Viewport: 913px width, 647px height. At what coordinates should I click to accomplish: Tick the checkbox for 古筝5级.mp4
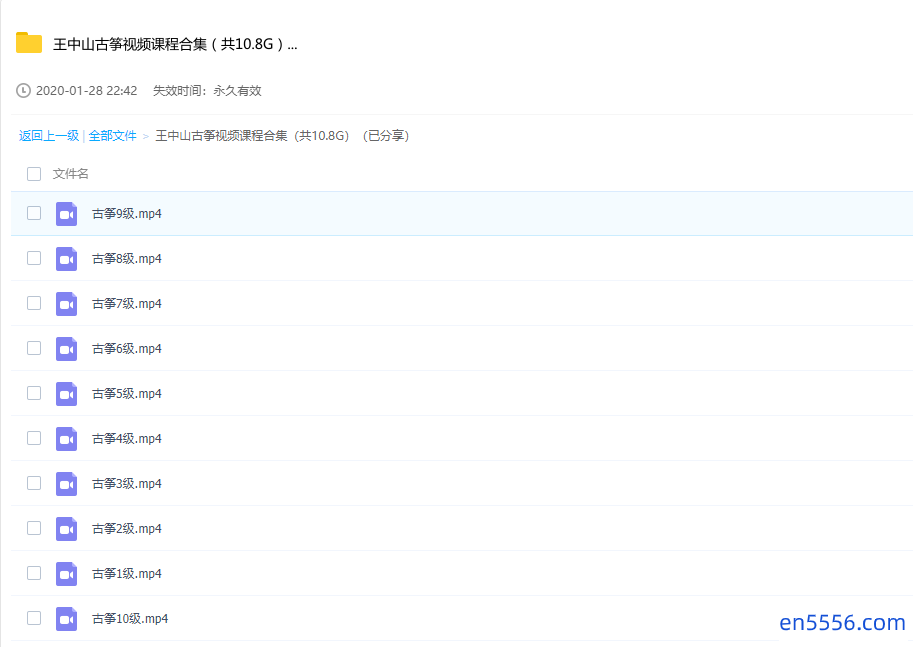tap(34, 393)
